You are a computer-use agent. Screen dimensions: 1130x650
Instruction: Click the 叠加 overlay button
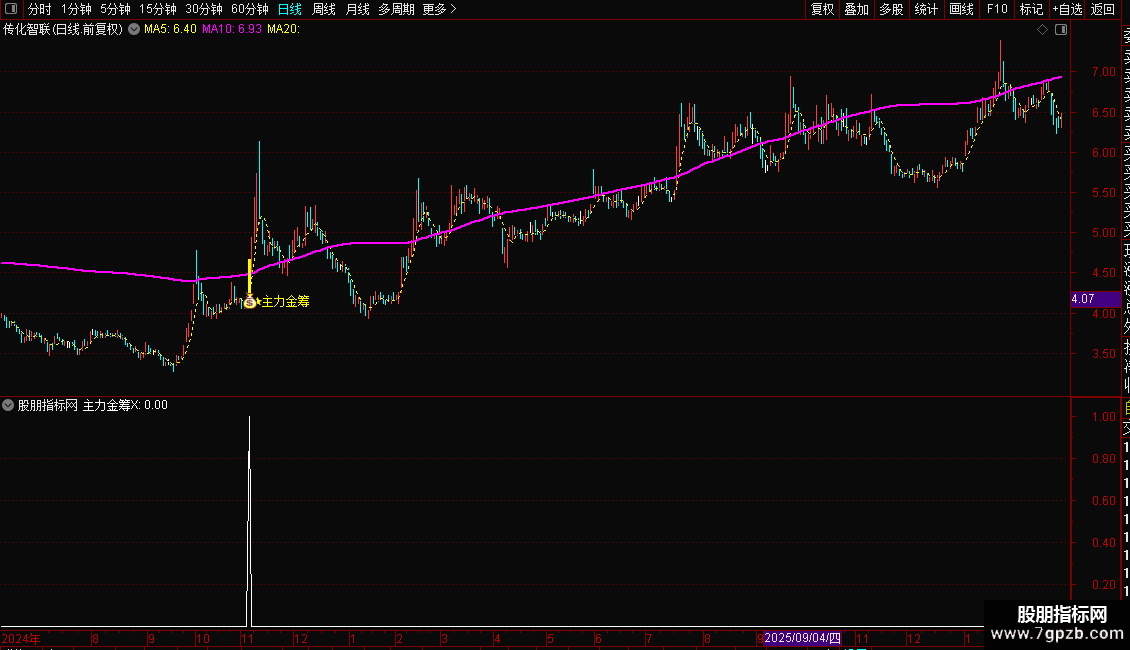(x=857, y=9)
